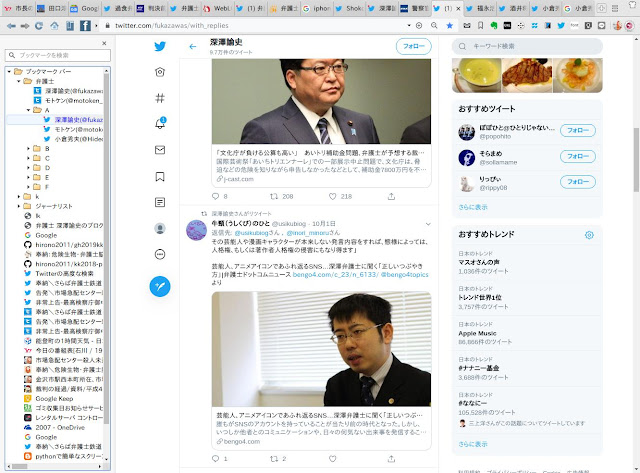
Task: Open the tweet options chevron on usikubiog tweet
Action: click(x=428, y=224)
